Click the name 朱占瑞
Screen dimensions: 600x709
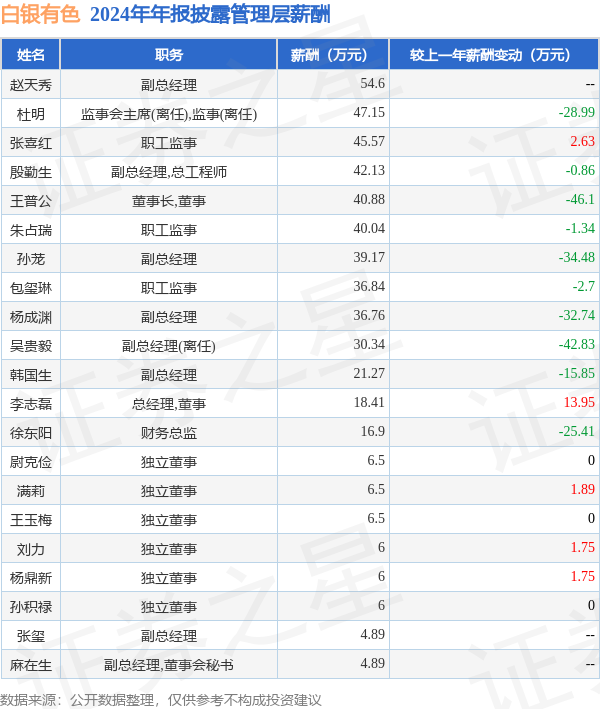click(31, 230)
